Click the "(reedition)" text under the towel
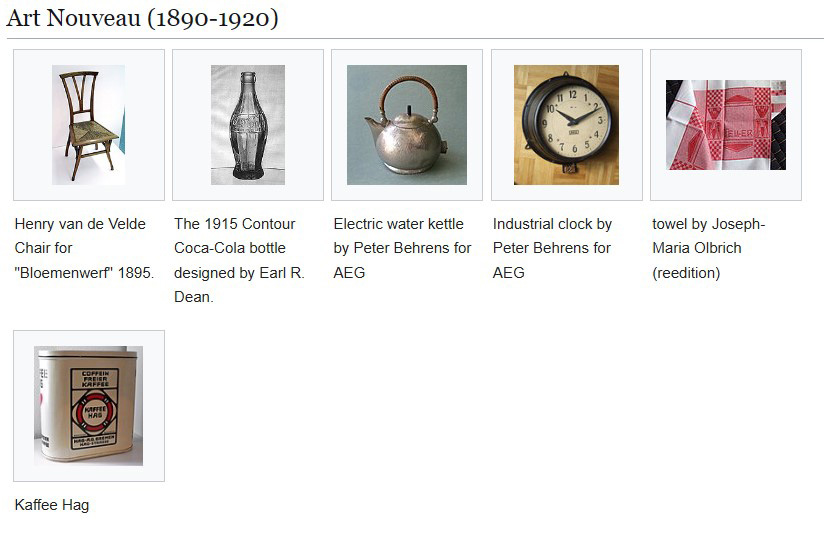Viewport: 824px width, 537px height. tap(686, 273)
